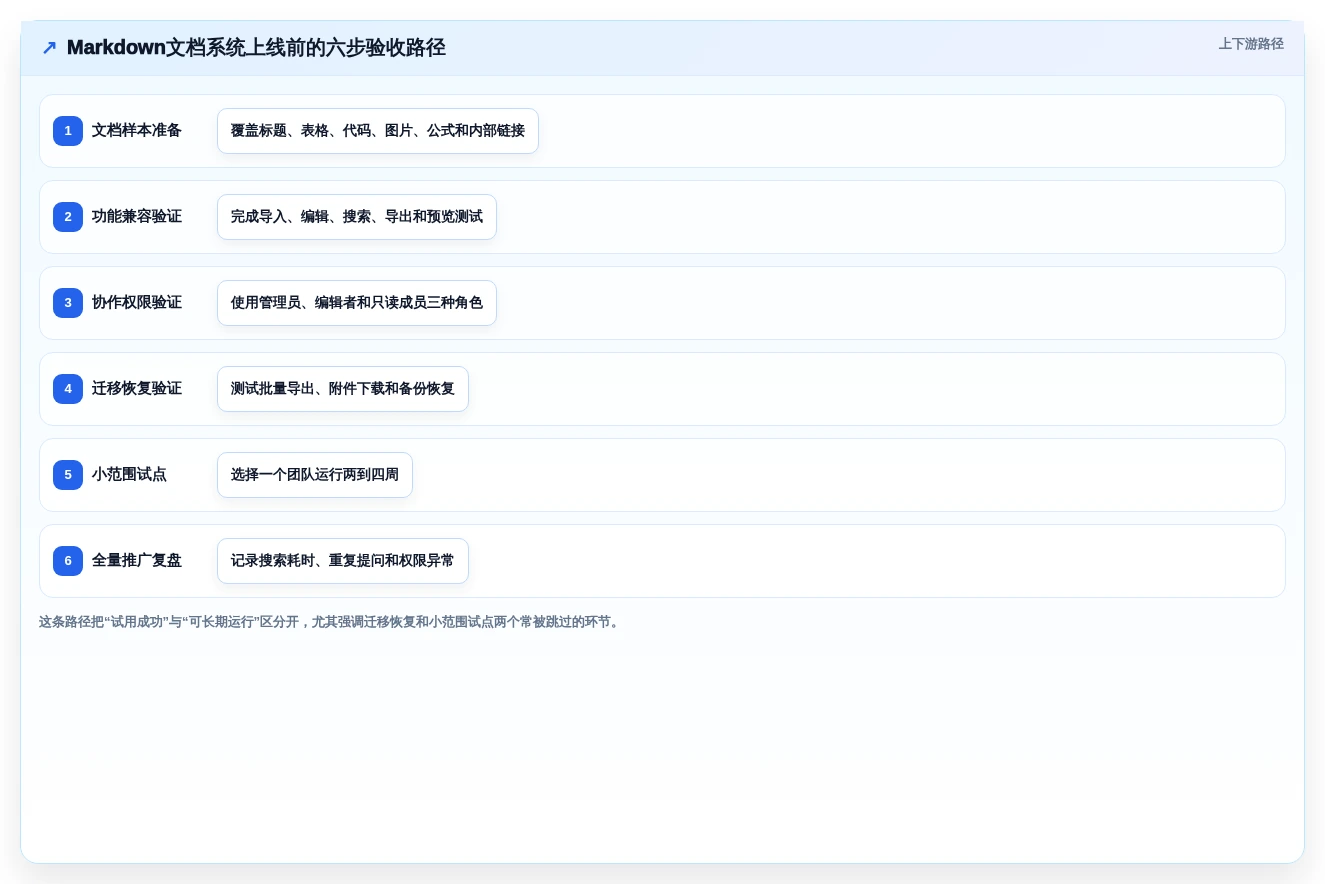Select step number badge 4
The image size is (1325, 884).
click(x=68, y=389)
